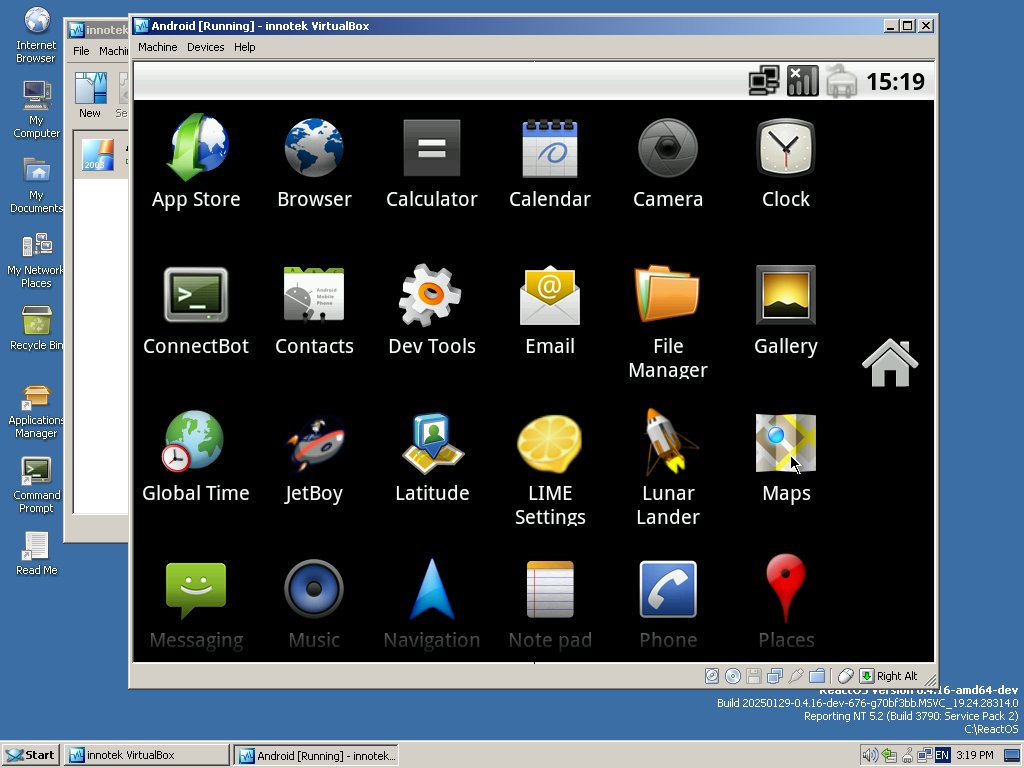This screenshot has width=1024, height=768.
Task: Open the Contacts app
Action: coord(314,308)
